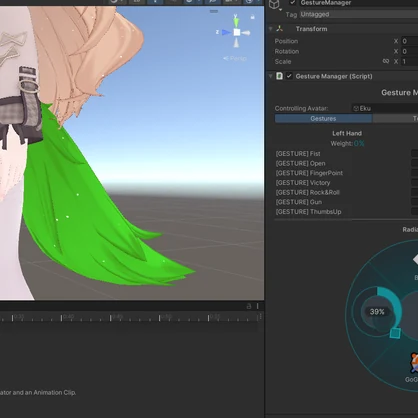Click the Transform component axes icon
Image resolution: width=418 pixels, height=418 pixels.
[x=280, y=29]
